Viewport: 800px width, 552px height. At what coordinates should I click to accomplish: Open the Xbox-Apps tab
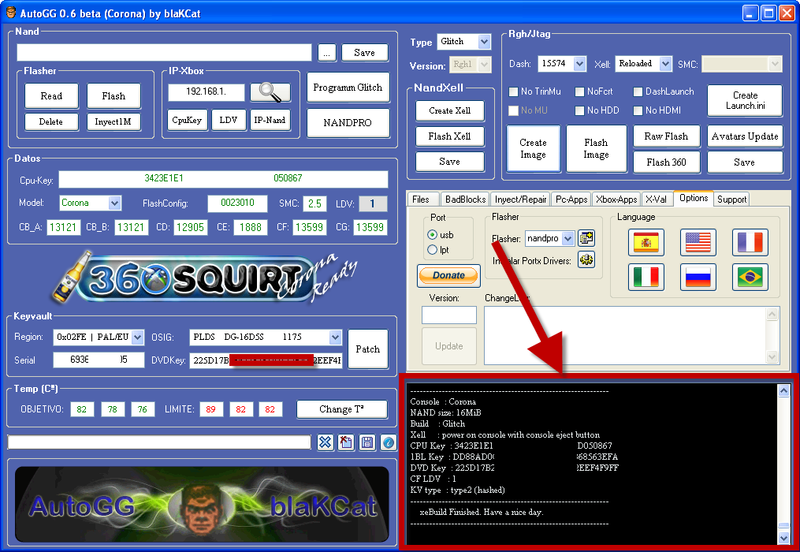(x=616, y=199)
